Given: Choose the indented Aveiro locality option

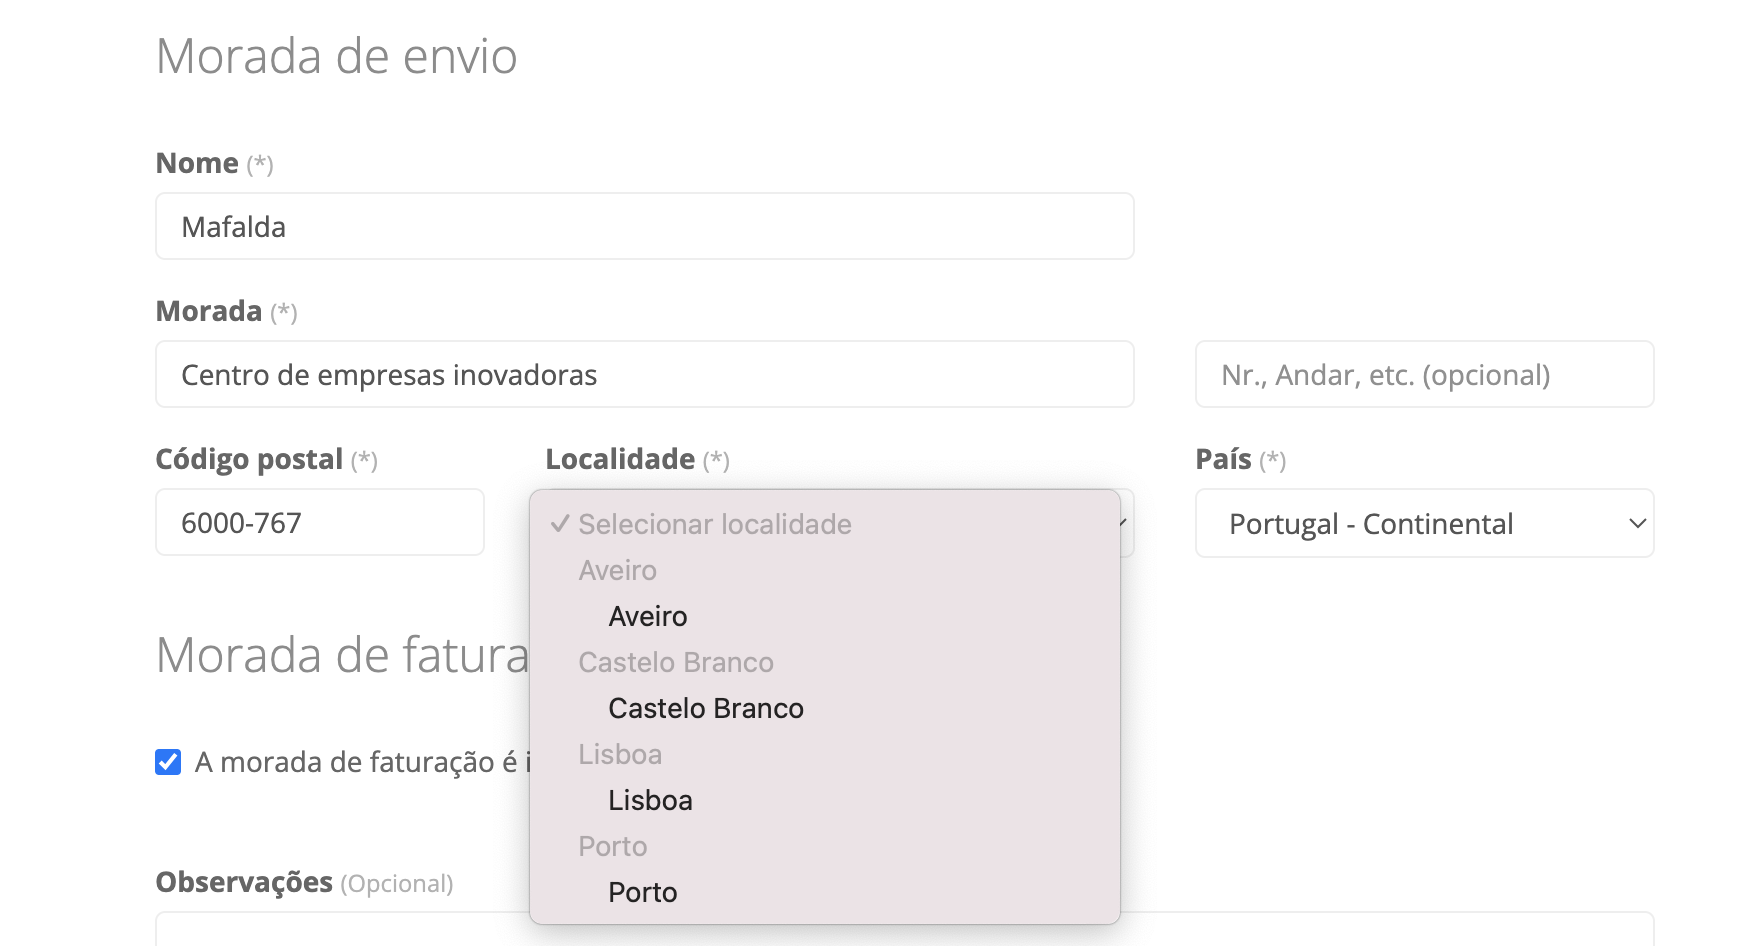Looking at the screenshot, I should [647, 616].
